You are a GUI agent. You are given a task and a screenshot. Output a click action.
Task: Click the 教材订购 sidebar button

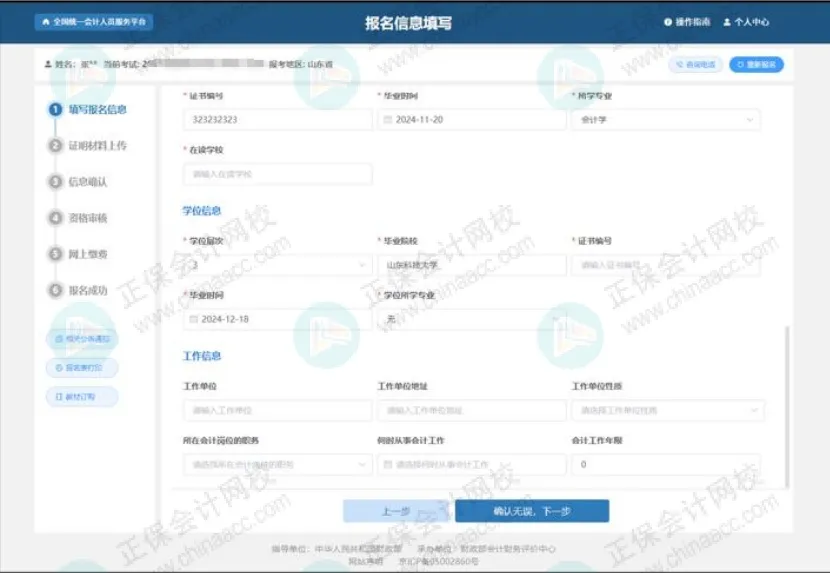82,397
